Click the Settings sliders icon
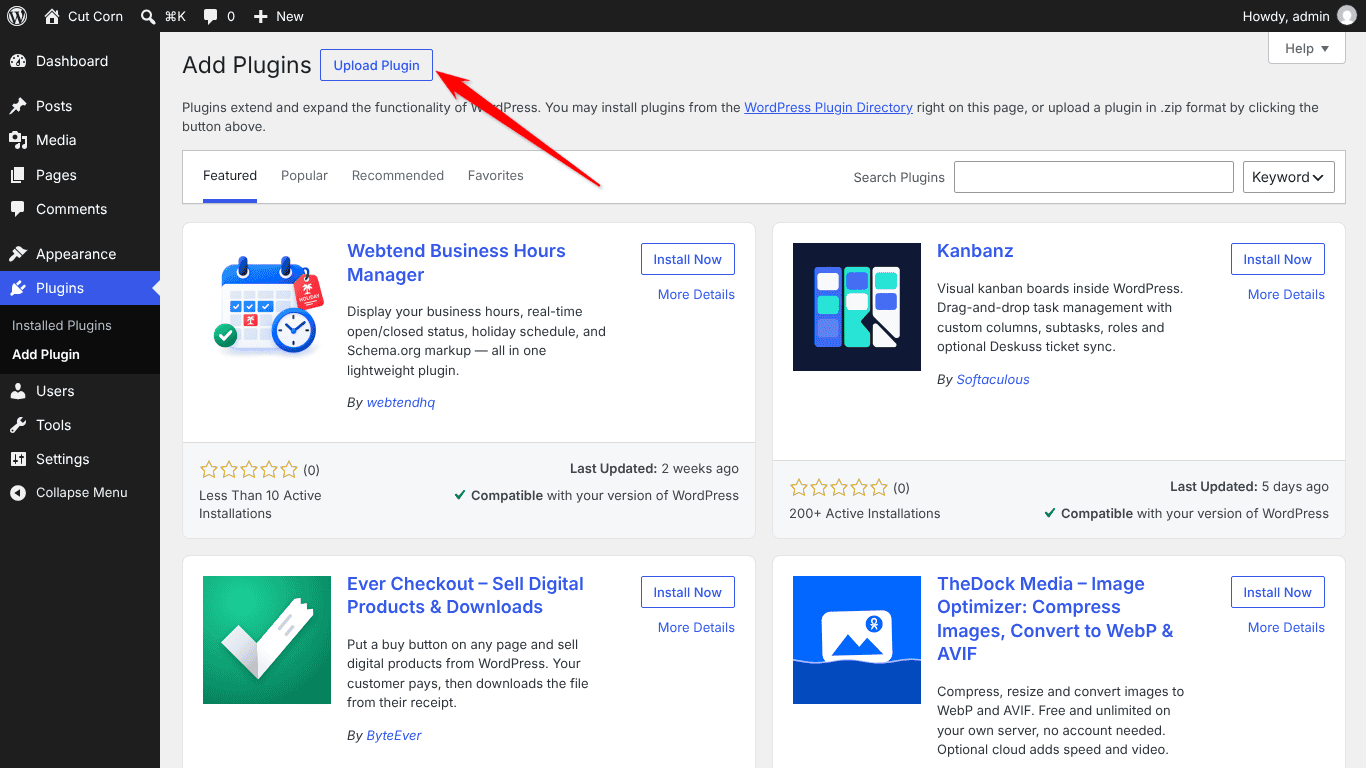Image resolution: width=1366 pixels, height=768 pixels. 18,459
